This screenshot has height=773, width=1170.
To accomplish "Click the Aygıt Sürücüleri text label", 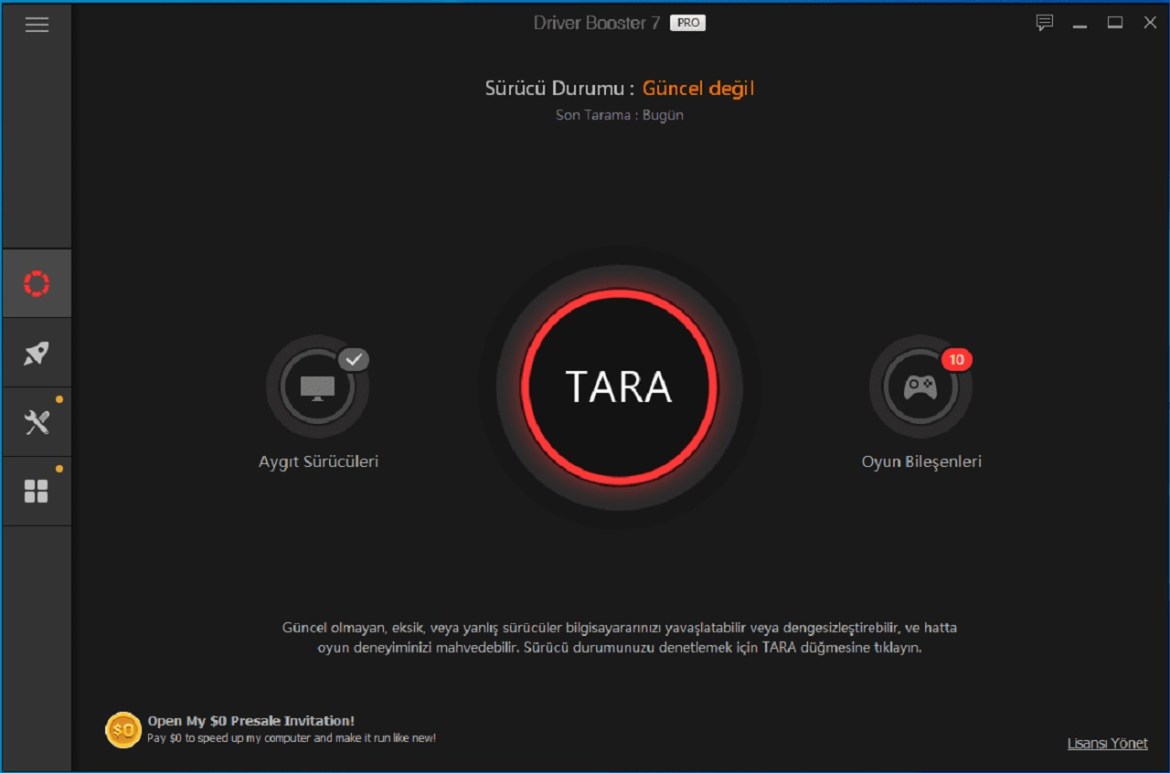I will 318,462.
